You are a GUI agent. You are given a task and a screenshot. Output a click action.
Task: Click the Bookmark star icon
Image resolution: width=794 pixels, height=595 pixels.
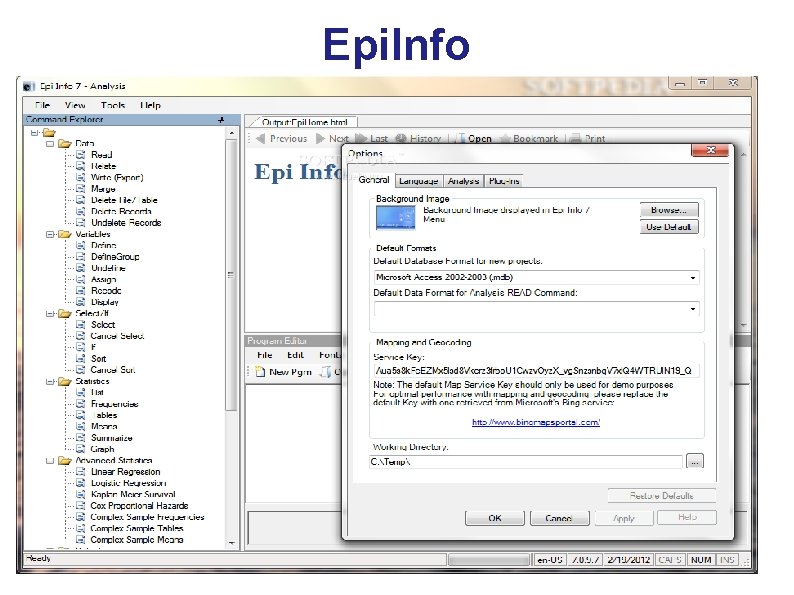point(505,138)
